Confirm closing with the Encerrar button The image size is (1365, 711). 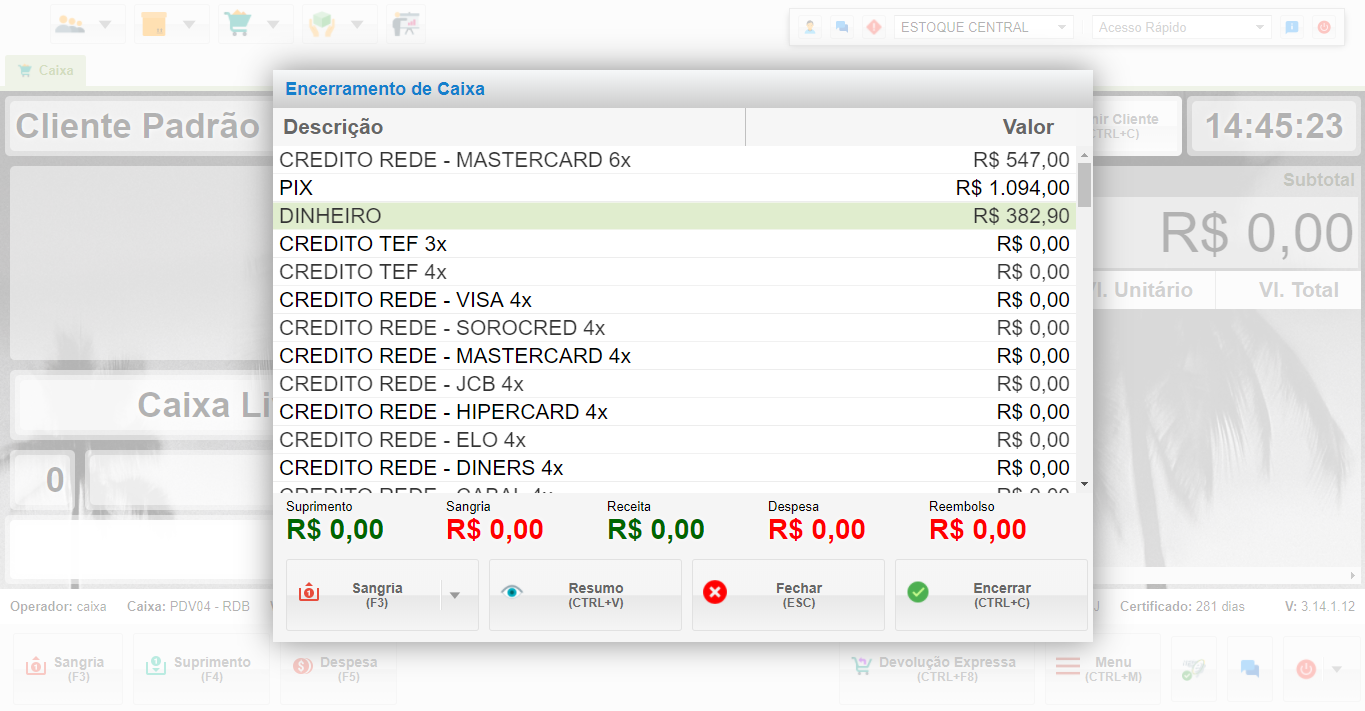991,595
